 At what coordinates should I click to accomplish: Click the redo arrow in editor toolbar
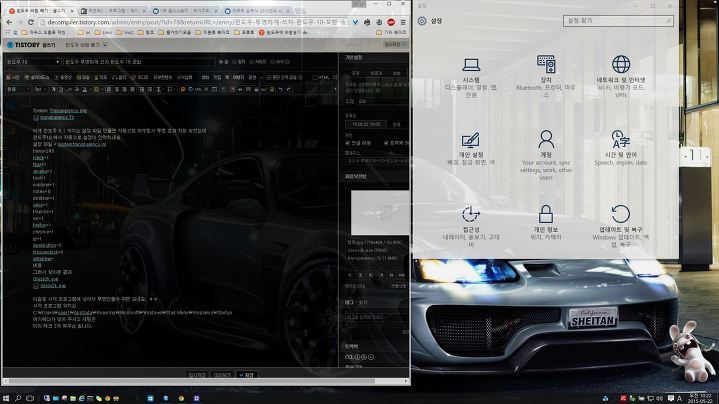pyautogui.click(x=288, y=89)
